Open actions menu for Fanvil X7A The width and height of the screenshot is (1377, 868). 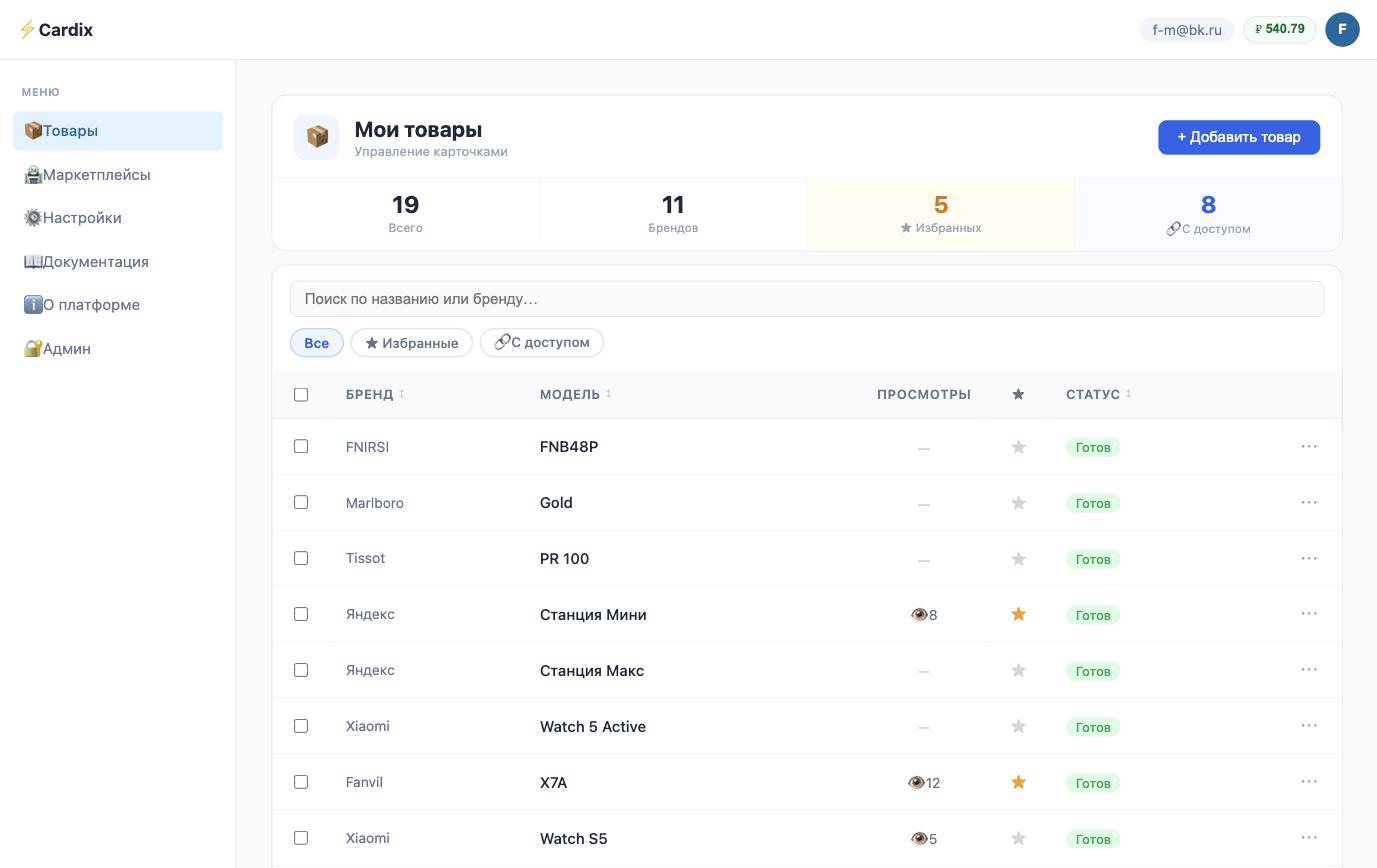tap(1309, 782)
